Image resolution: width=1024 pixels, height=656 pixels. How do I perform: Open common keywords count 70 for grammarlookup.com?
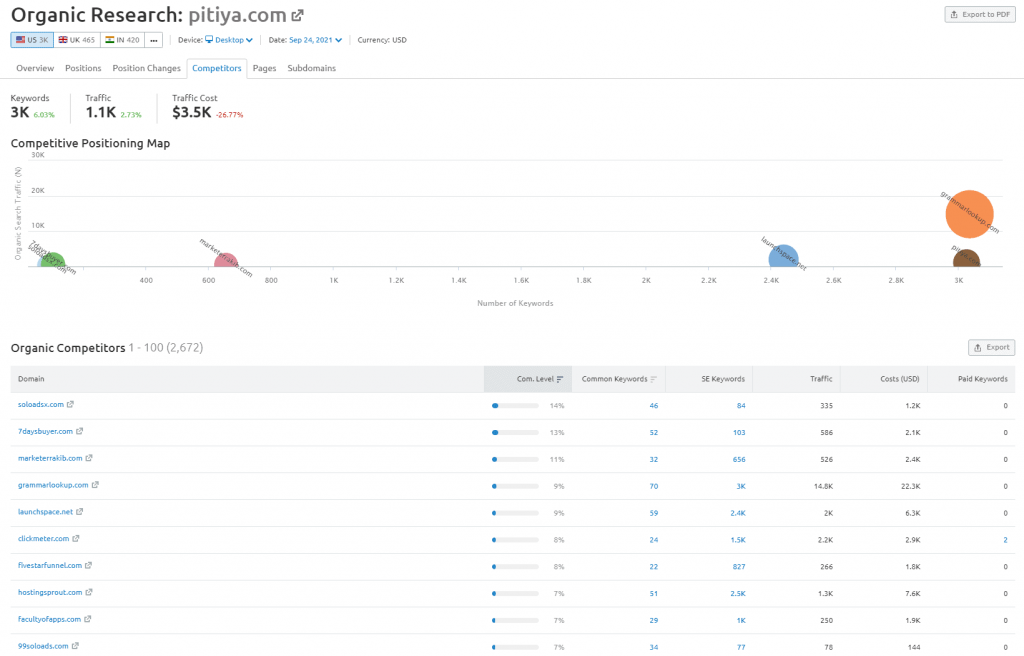(654, 486)
